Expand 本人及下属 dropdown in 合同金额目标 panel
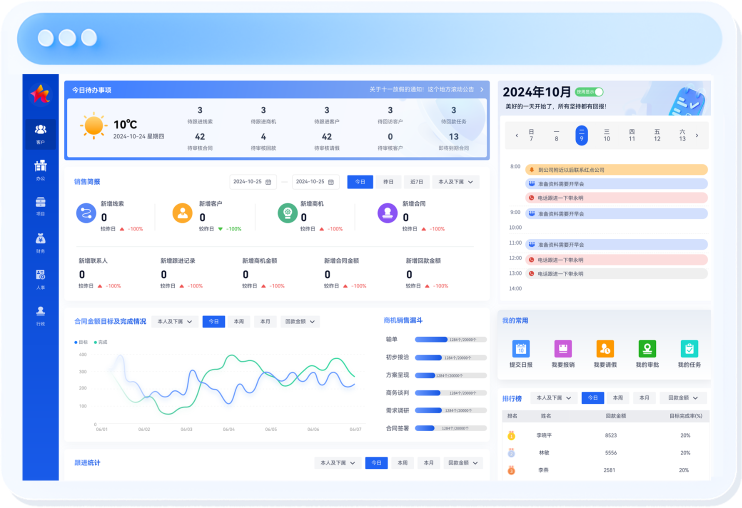Viewport: 742px width, 508px height. pos(175,322)
